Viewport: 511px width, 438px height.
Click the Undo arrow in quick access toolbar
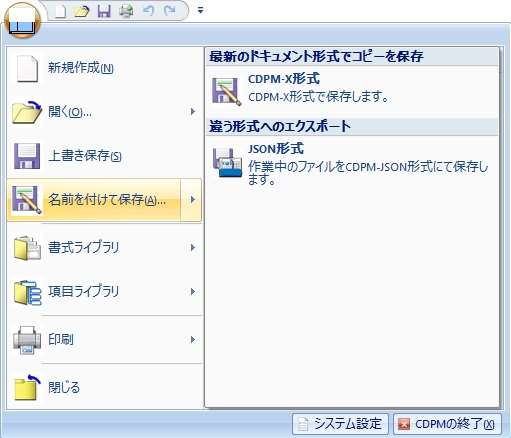pos(148,11)
